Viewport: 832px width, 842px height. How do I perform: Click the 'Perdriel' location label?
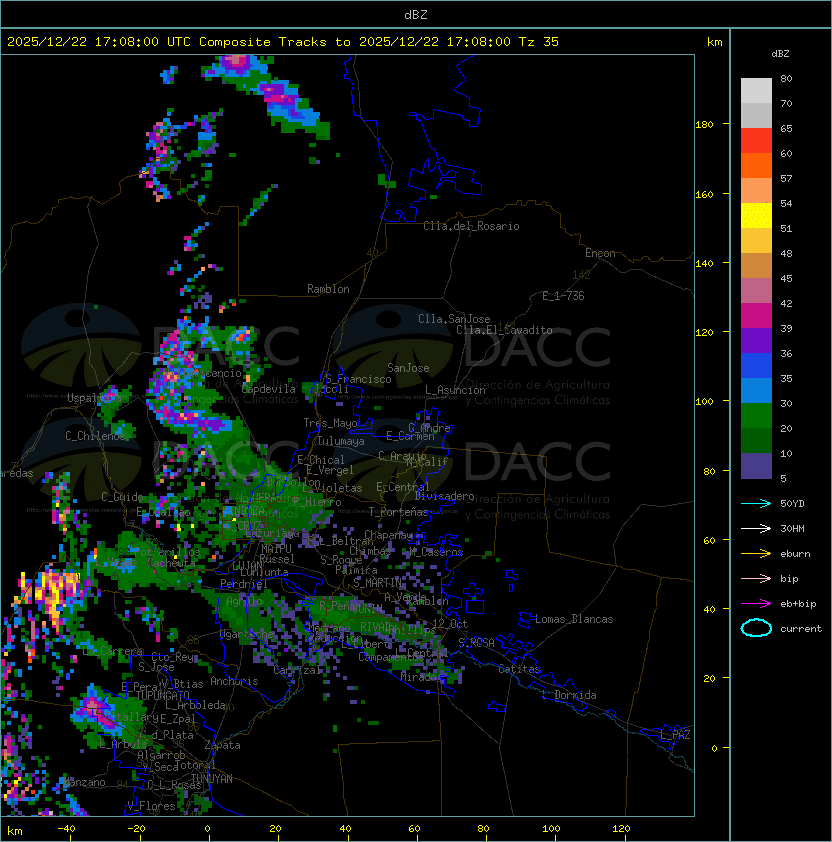coord(244,584)
